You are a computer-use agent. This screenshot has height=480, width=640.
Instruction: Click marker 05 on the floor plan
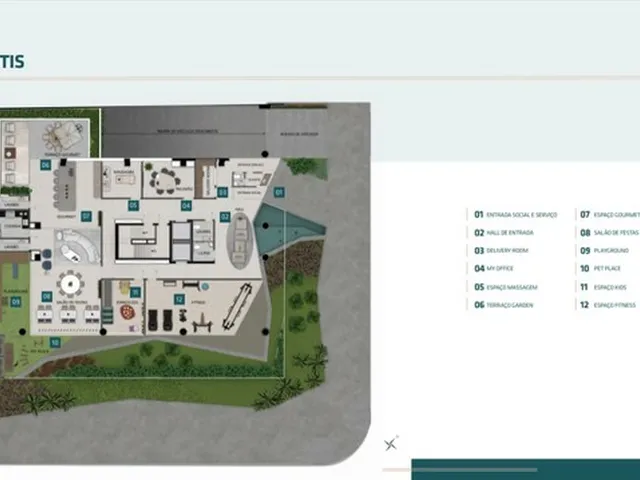click(x=133, y=205)
